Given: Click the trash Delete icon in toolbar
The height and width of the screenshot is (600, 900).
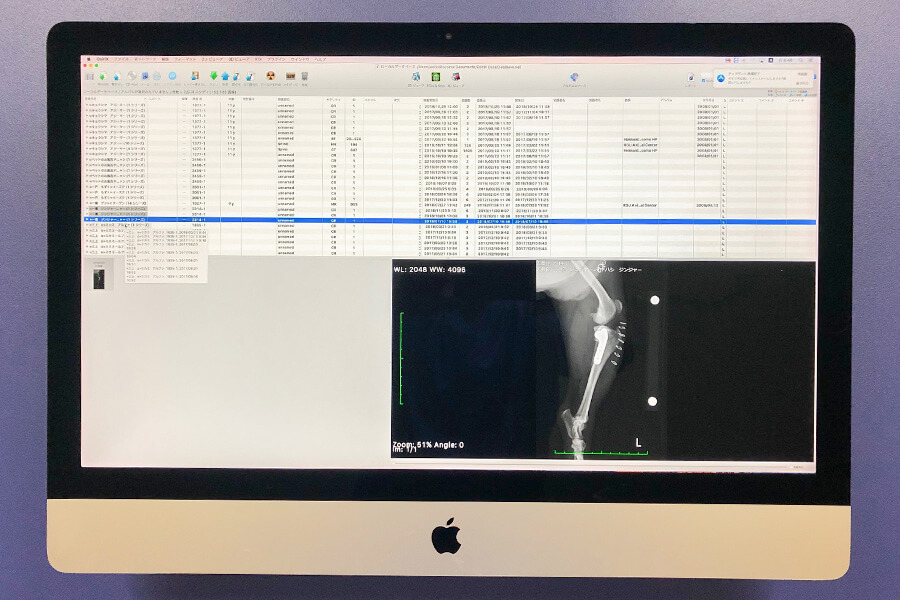Looking at the screenshot, I should pos(304,76).
